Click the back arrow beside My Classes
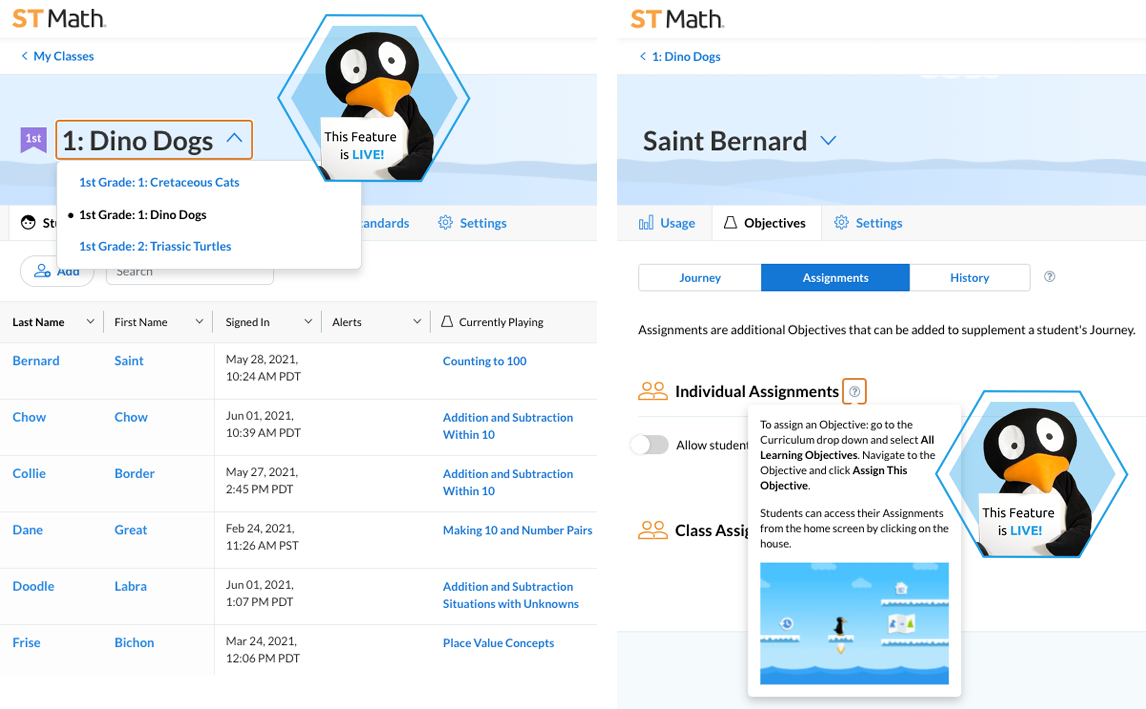 [24, 56]
